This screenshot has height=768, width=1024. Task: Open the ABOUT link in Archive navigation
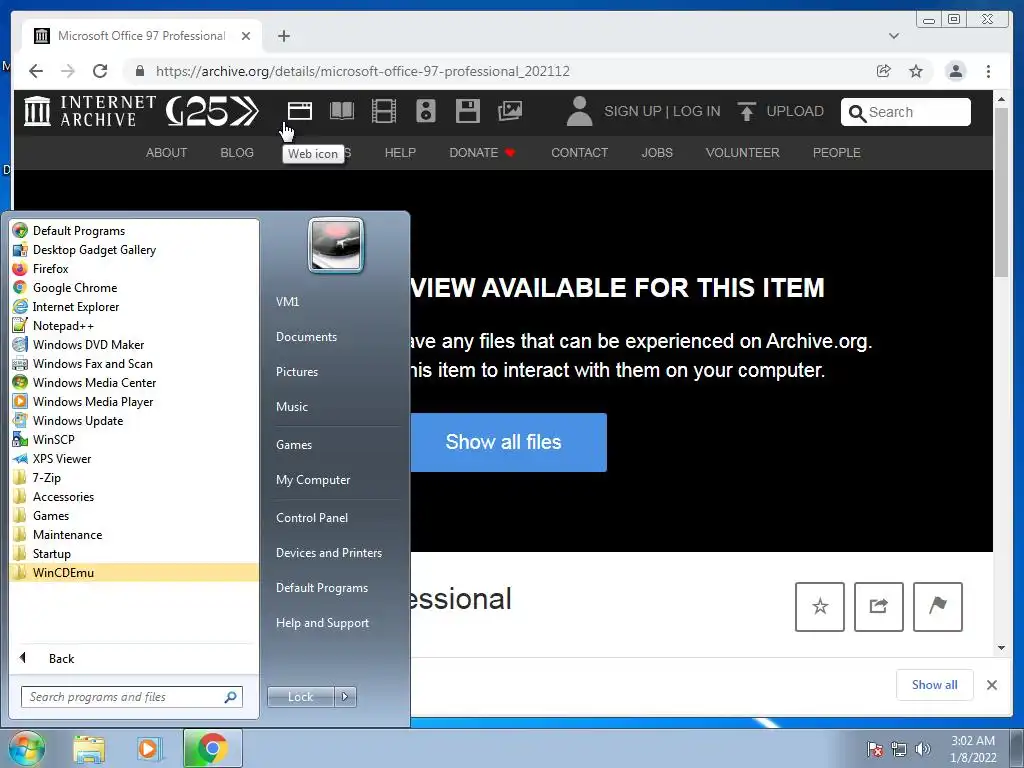166,153
